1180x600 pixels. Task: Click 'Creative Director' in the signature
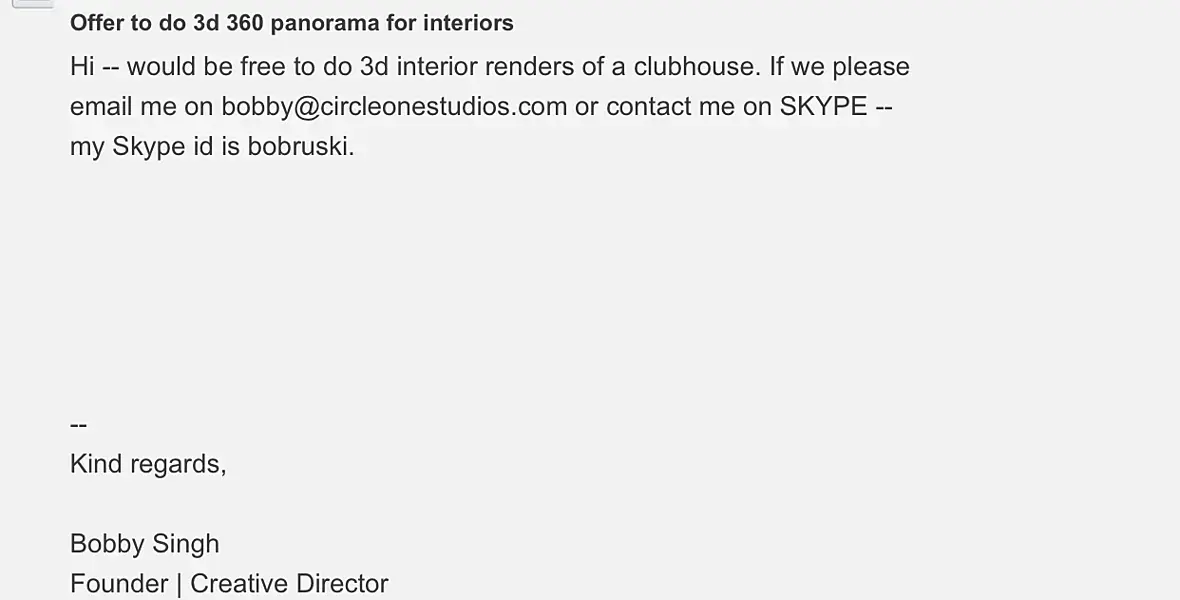point(289,584)
